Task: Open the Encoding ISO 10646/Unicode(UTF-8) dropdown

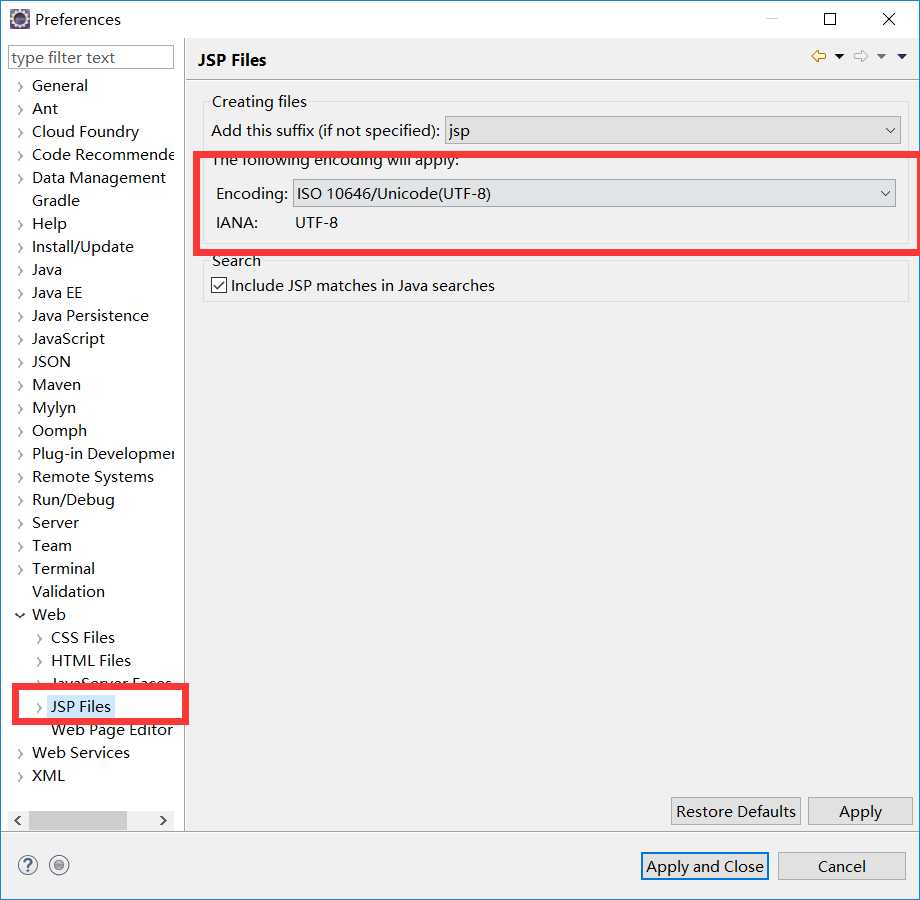Action: 594,193
